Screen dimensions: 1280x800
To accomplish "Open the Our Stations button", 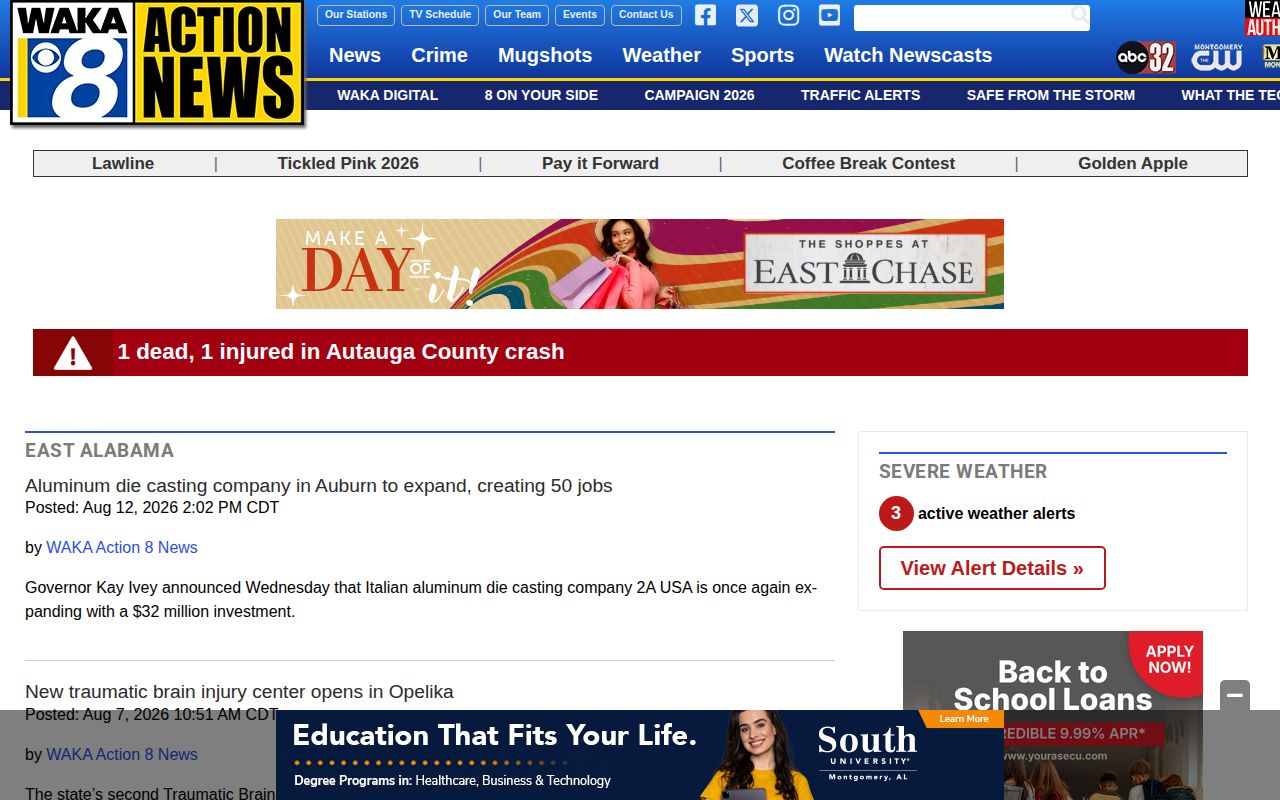I will (356, 15).
